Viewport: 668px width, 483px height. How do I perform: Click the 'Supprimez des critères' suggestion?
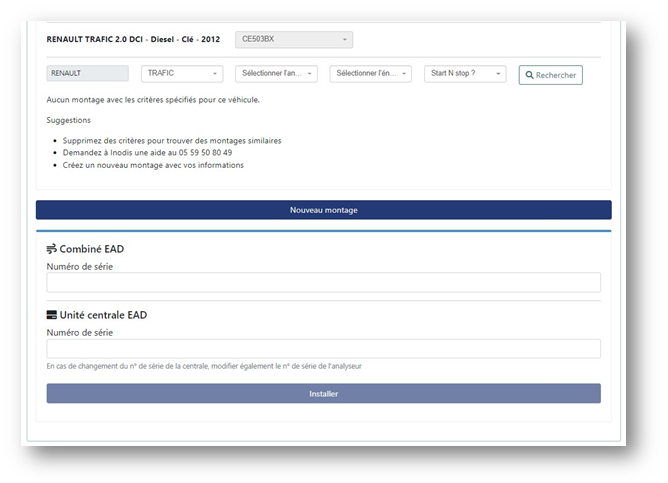(171, 141)
